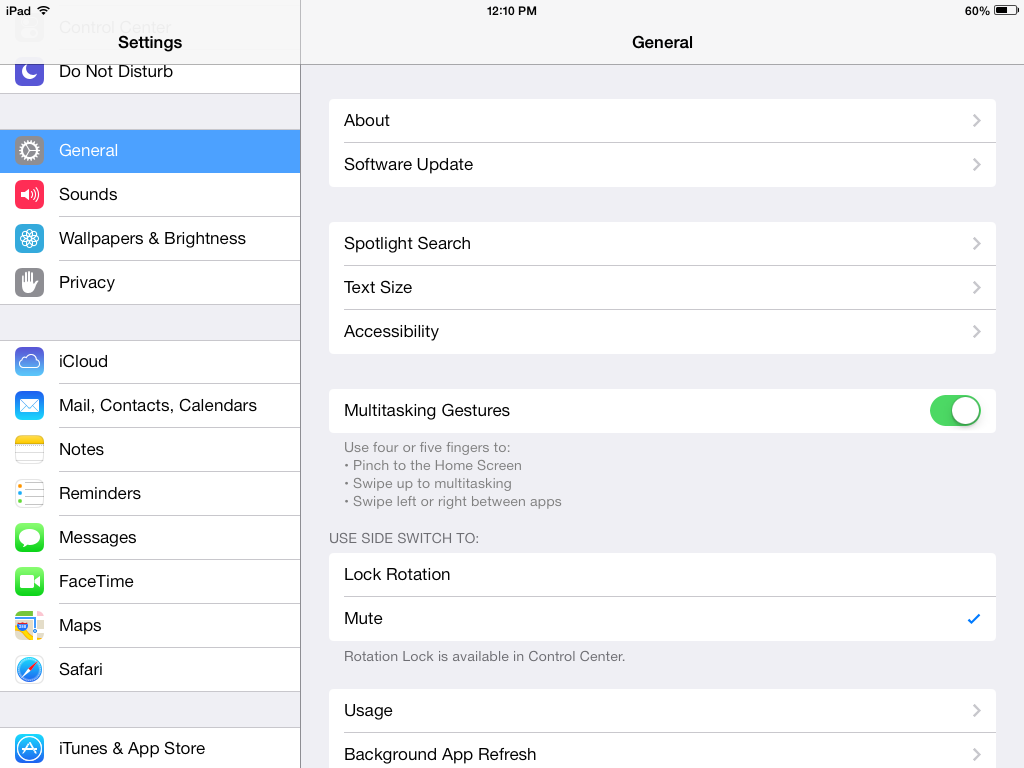Select the checked Mute option

662,618
